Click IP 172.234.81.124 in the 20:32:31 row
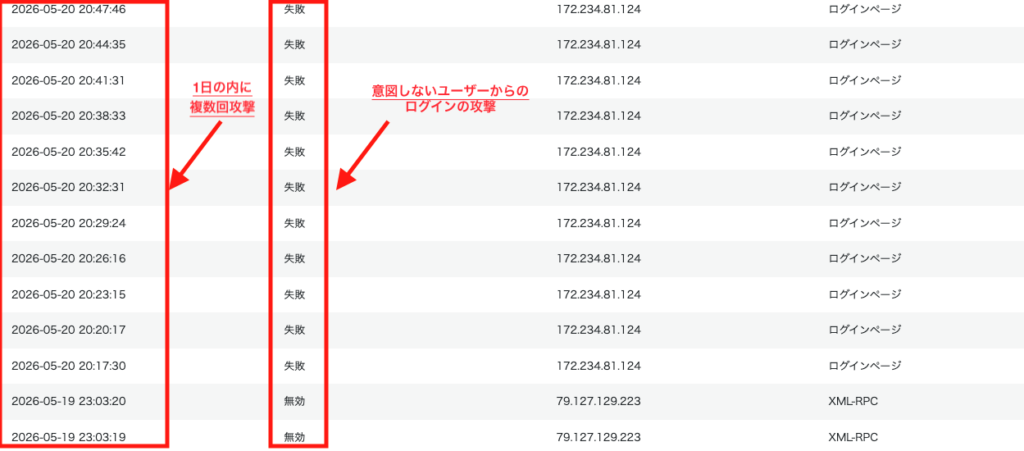Viewport: 1024px width, 451px height. (x=598, y=187)
